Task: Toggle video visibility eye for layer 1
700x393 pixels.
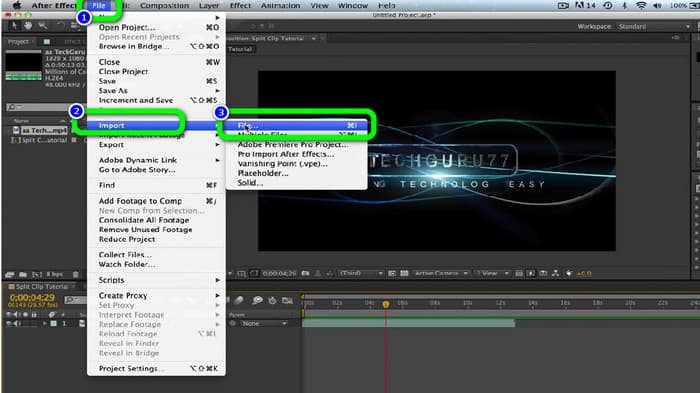Action: click(9, 323)
